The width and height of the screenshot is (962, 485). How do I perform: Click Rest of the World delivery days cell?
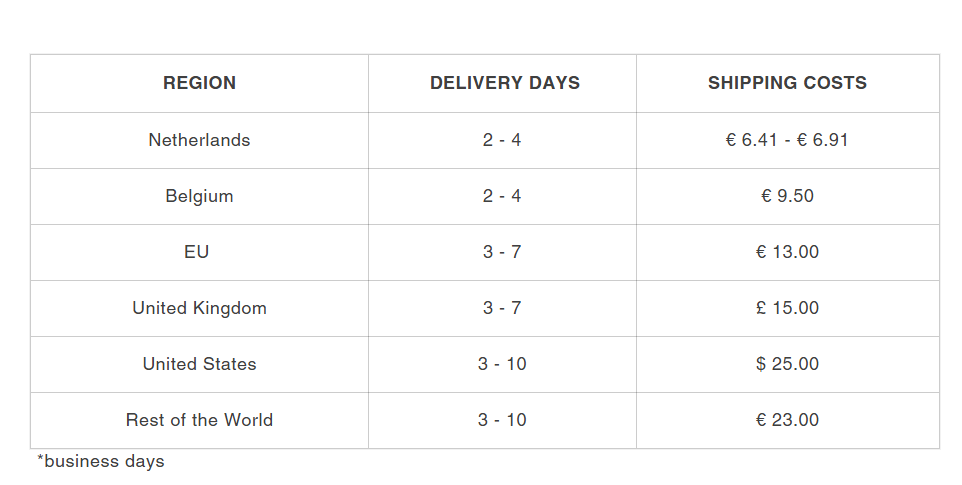(502, 420)
